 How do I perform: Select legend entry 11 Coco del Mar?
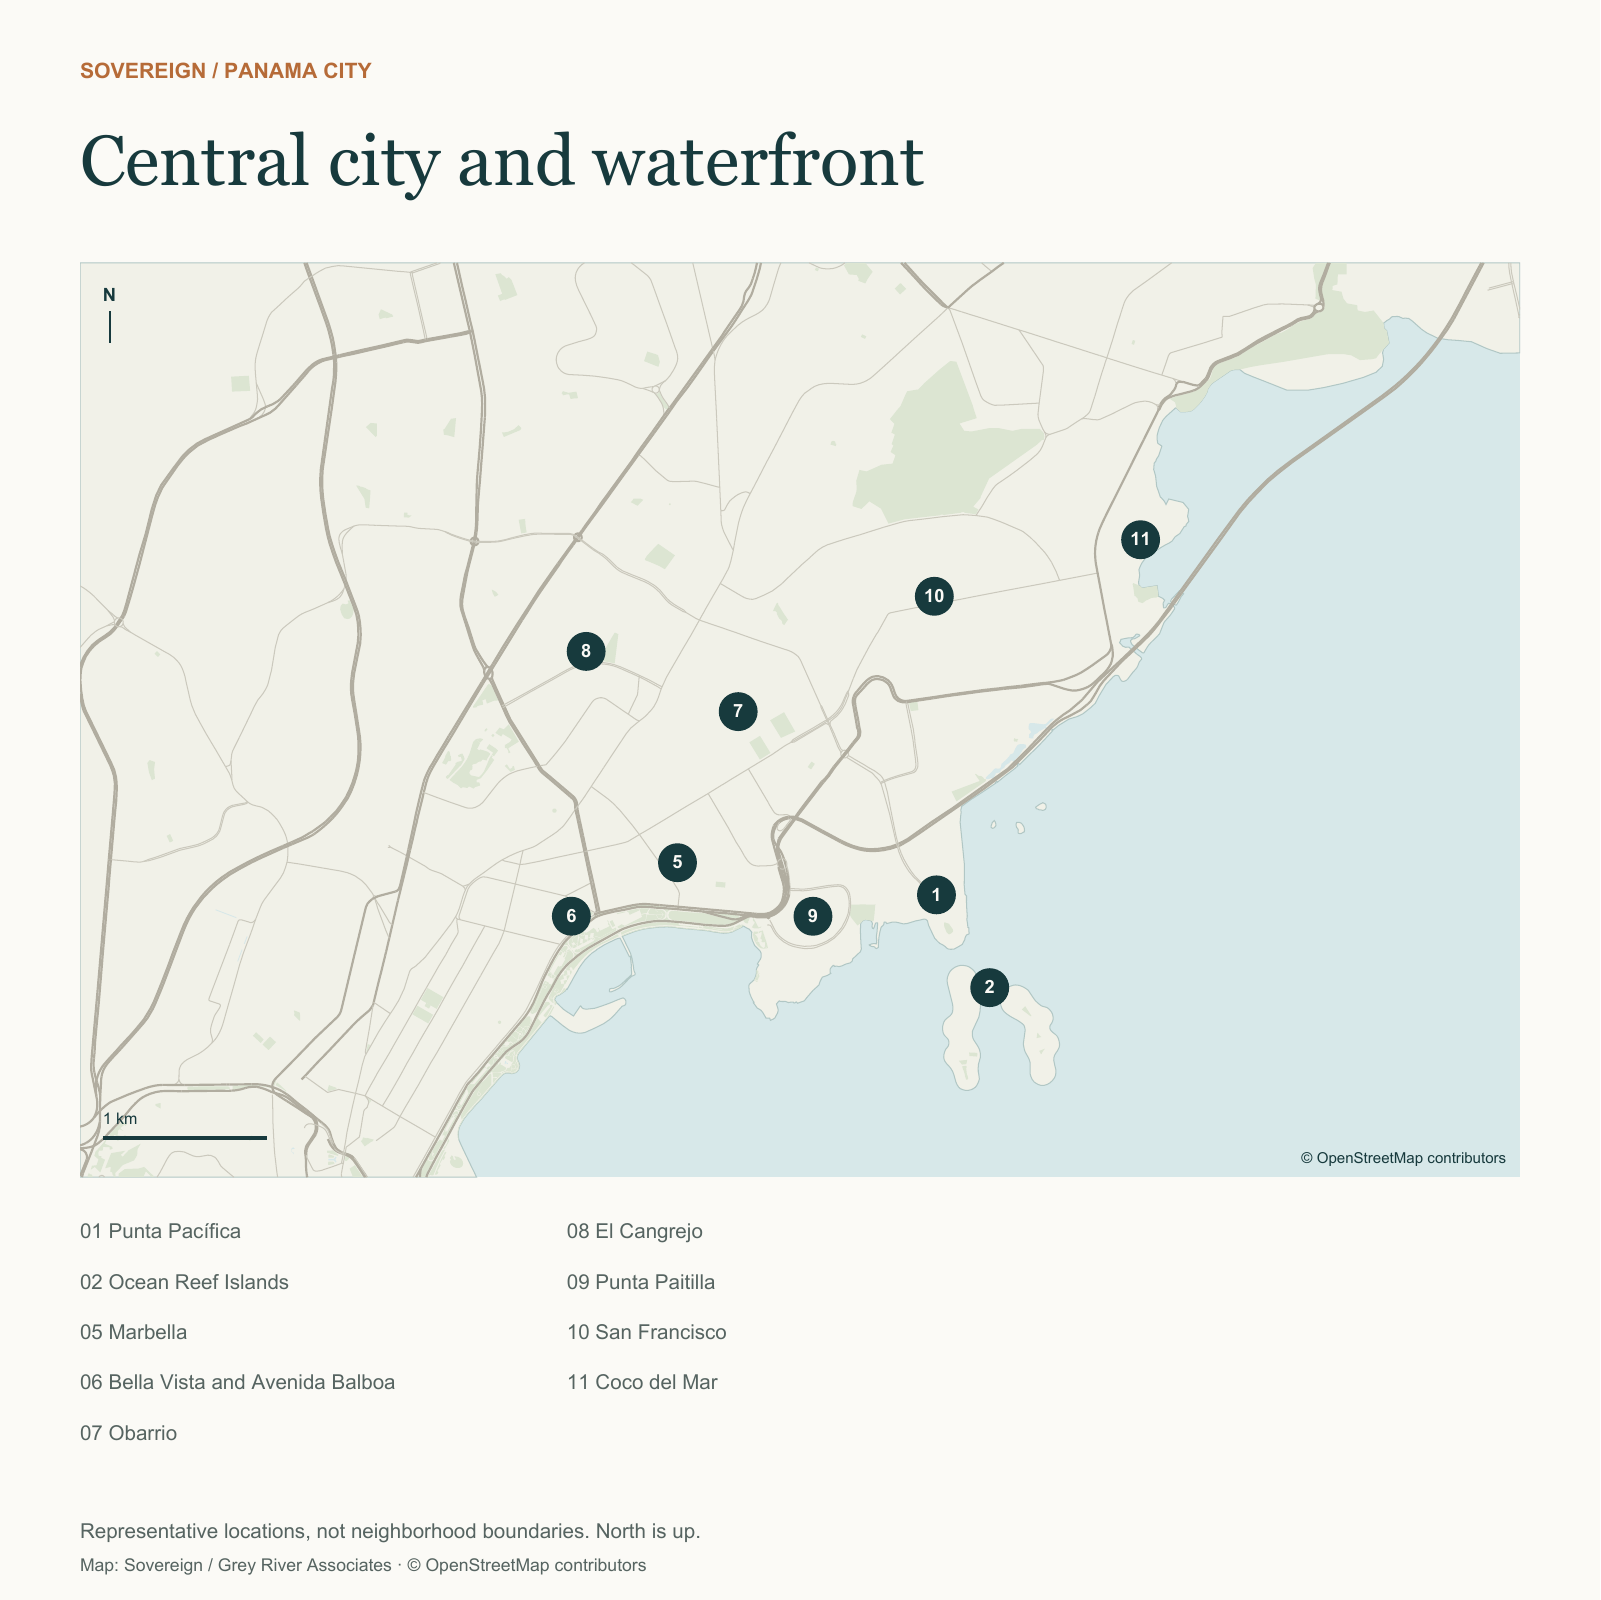click(x=642, y=1382)
